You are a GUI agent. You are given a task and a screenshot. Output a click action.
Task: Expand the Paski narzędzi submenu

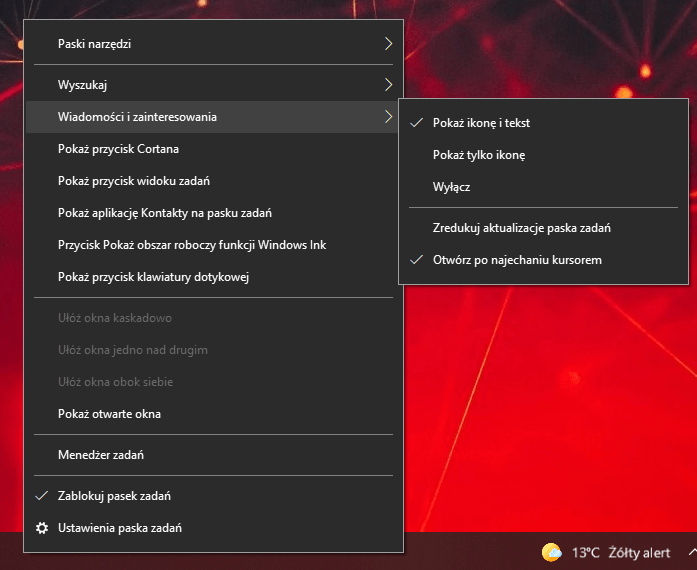pyautogui.click(x=213, y=44)
